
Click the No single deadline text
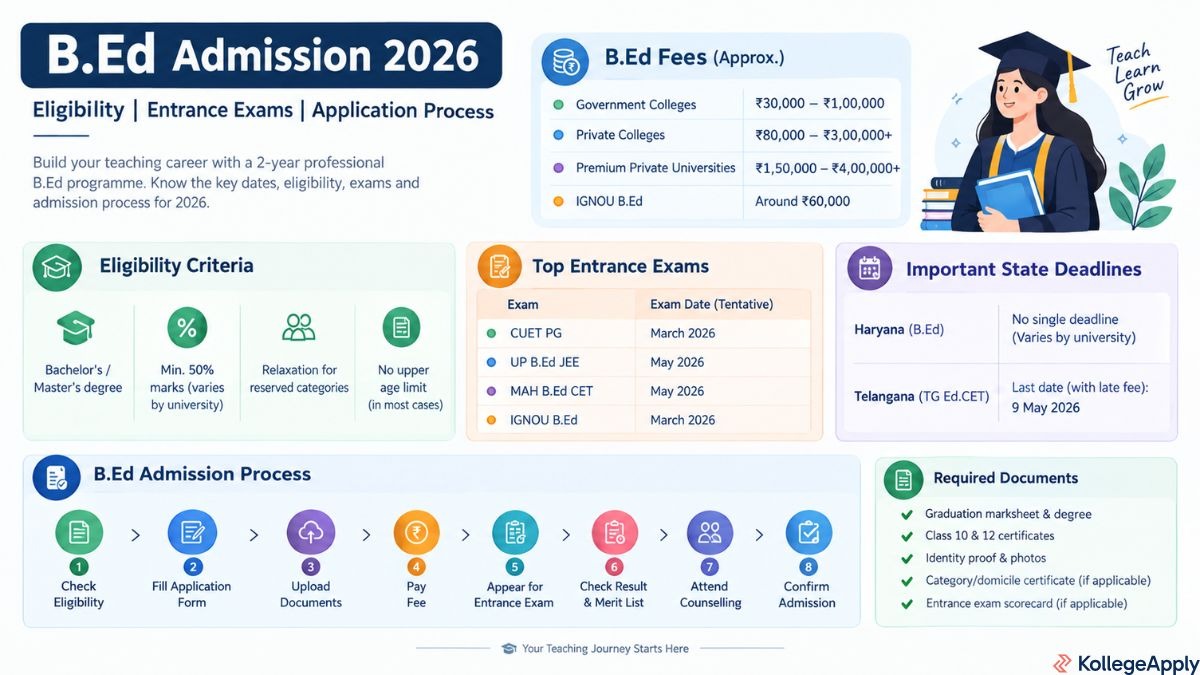coord(1065,320)
